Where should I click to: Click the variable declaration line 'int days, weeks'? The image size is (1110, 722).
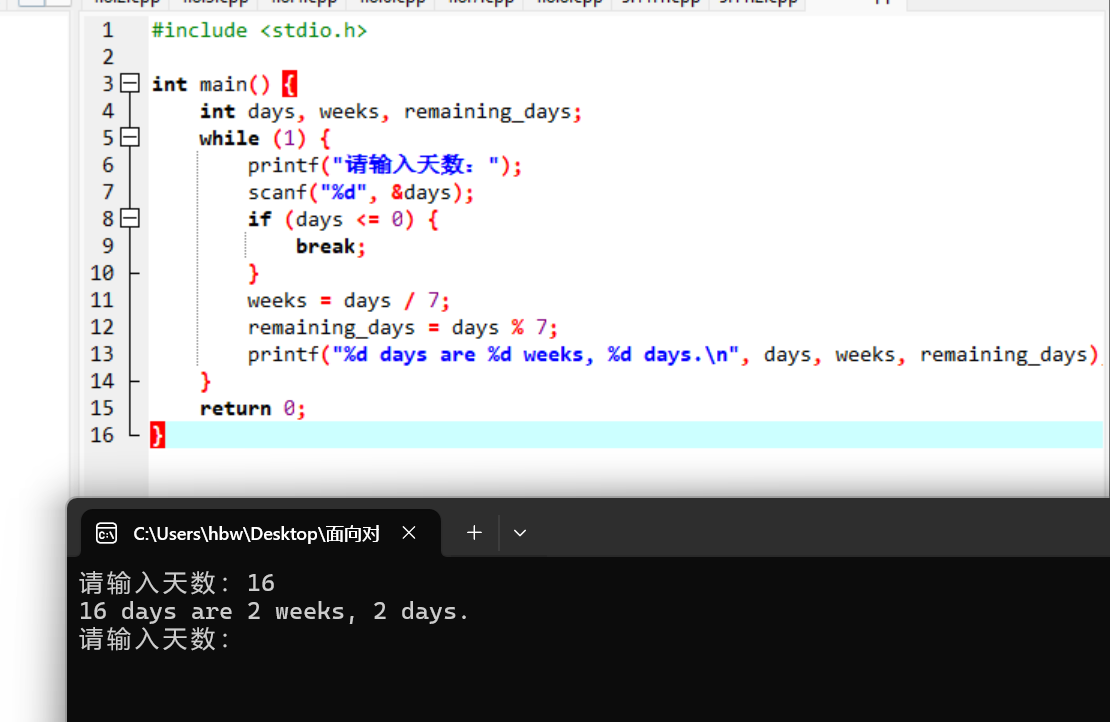pyautogui.click(x=391, y=111)
